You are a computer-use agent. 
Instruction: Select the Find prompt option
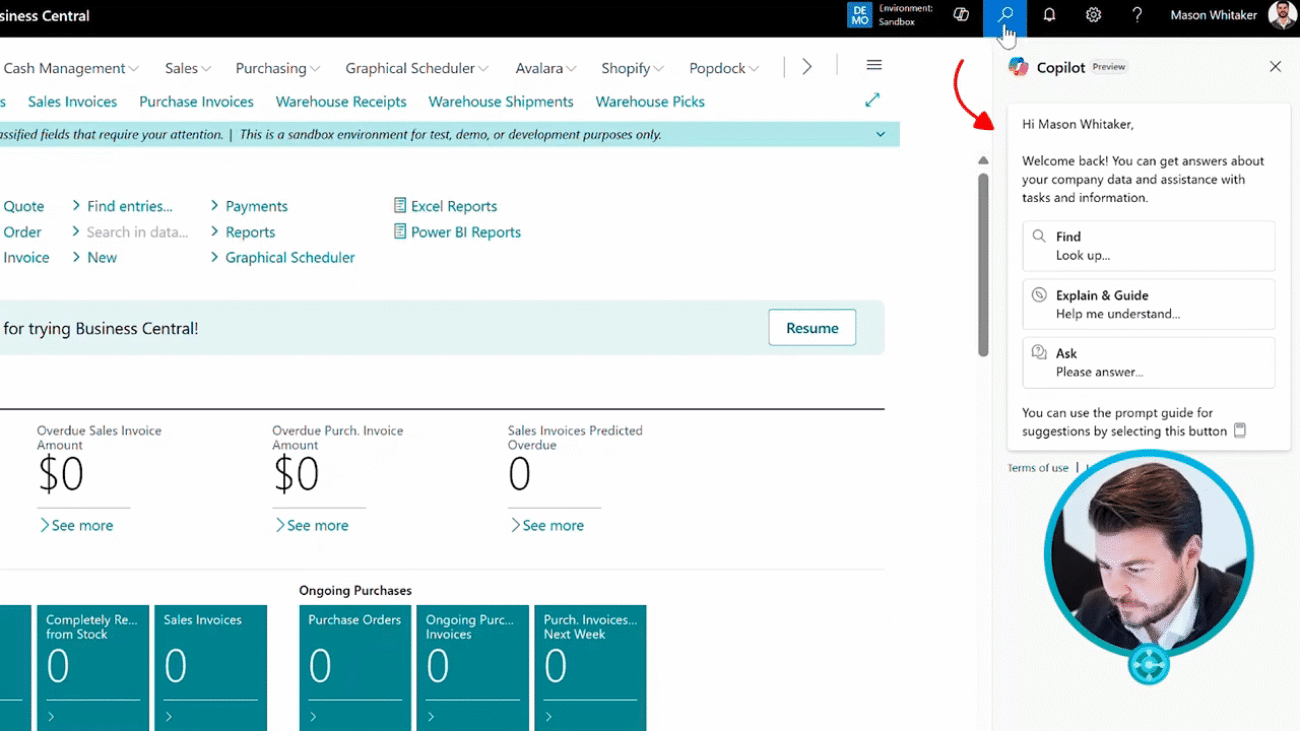click(x=1148, y=246)
